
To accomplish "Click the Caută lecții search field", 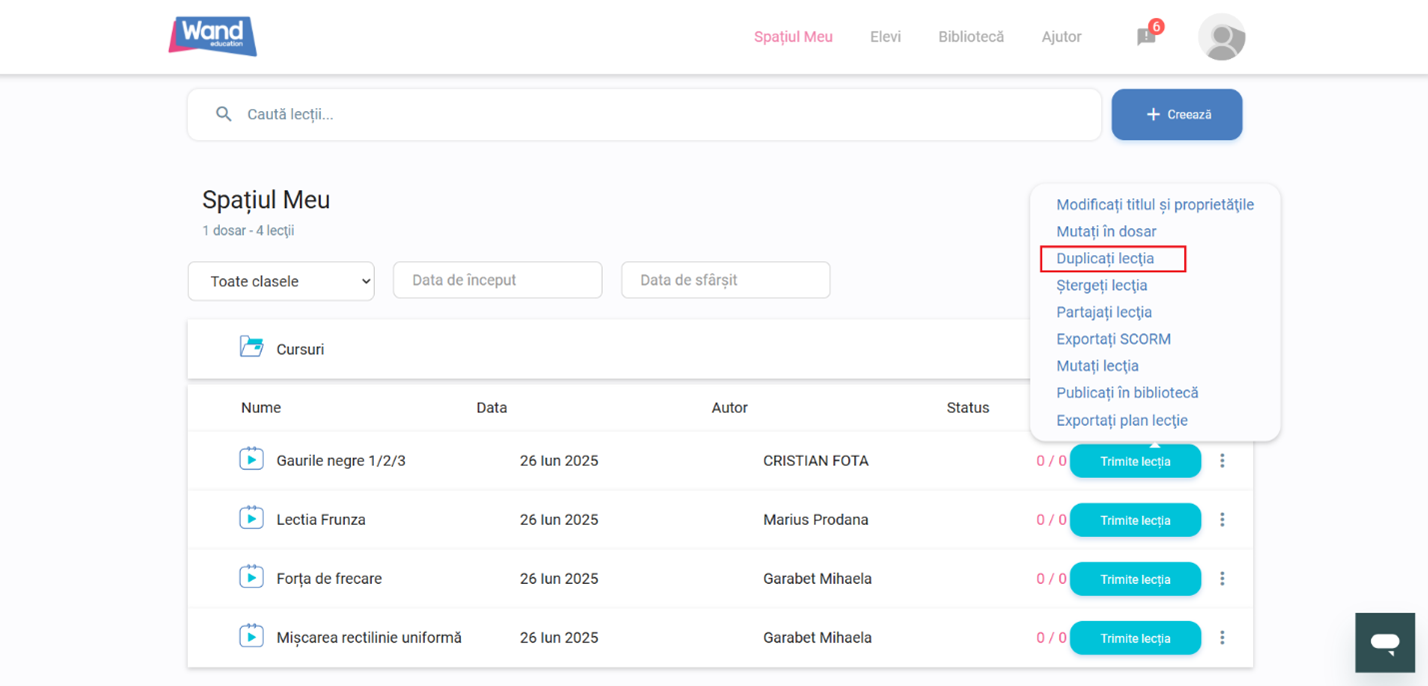I will (644, 115).
